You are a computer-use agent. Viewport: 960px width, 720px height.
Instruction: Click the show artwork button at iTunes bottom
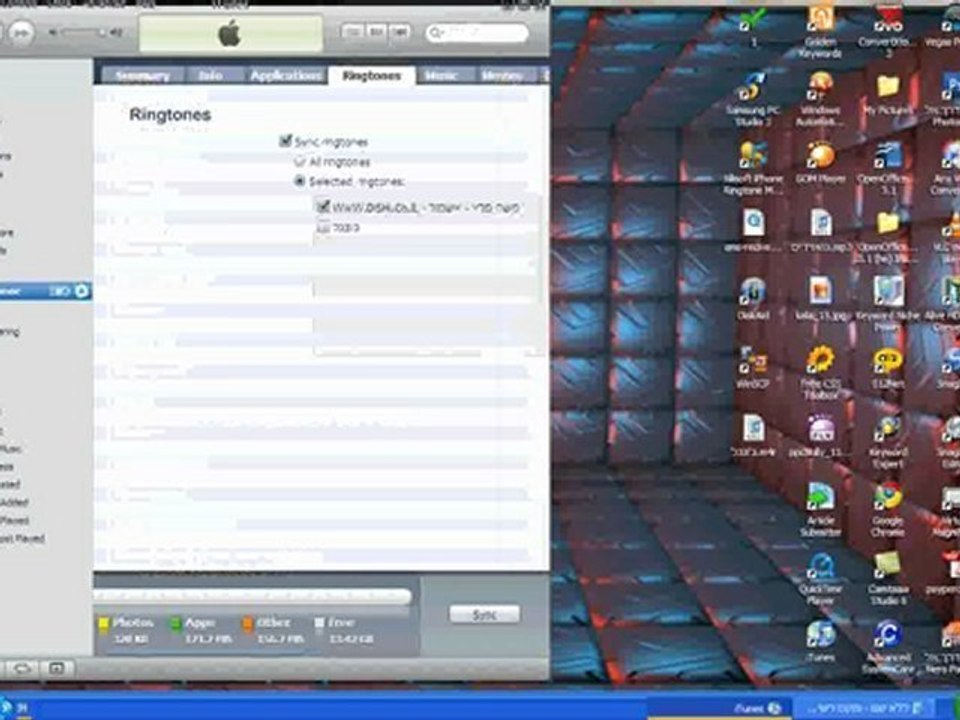(x=56, y=668)
